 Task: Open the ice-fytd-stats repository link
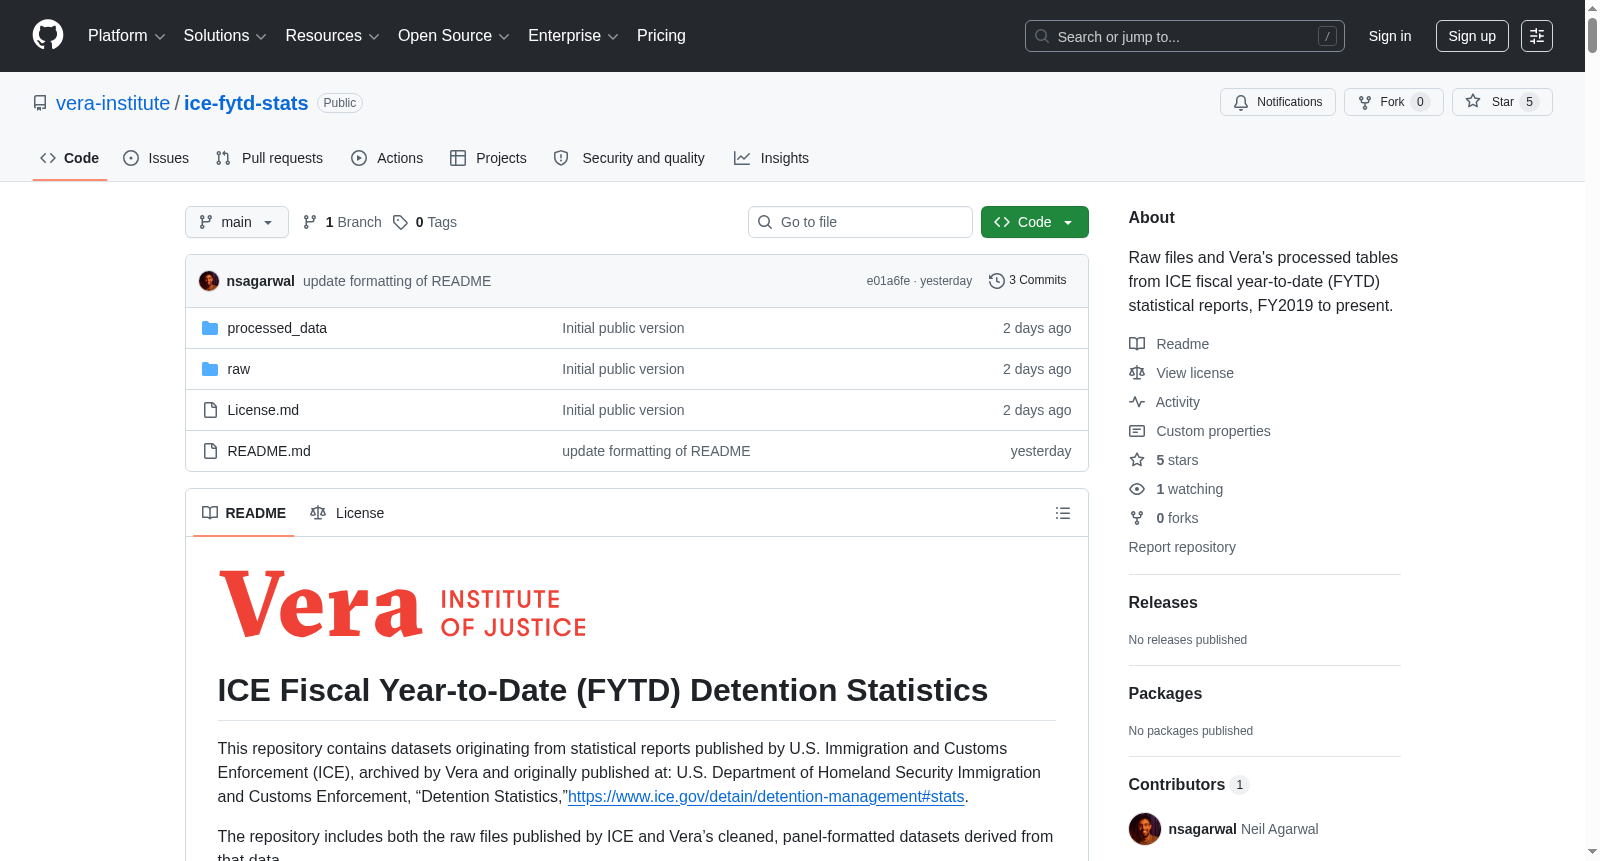point(246,103)
